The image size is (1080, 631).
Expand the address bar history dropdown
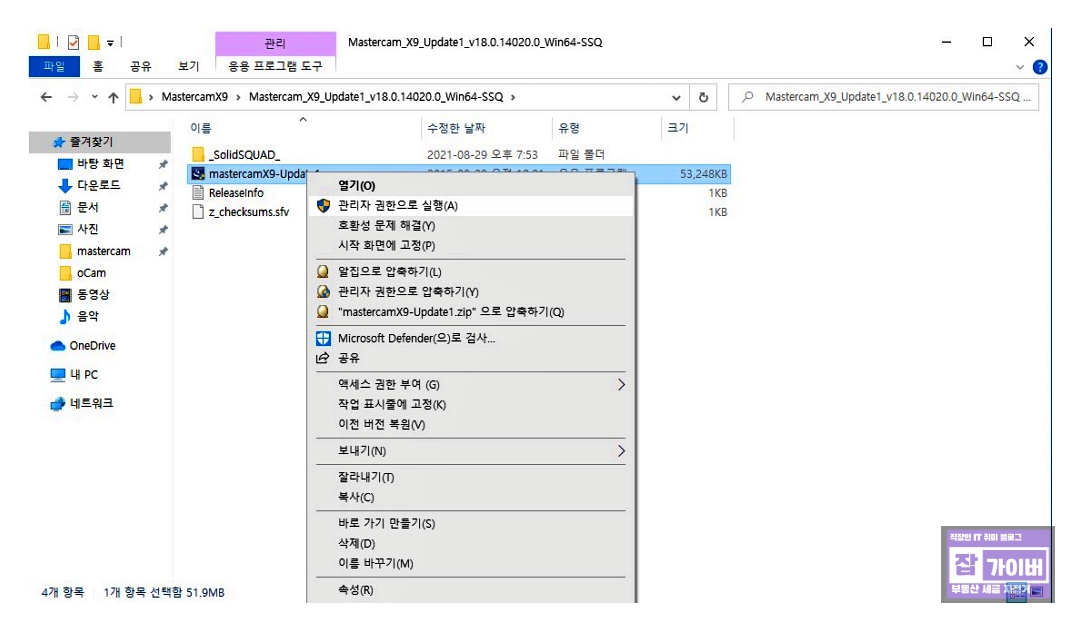(x=676, y=97)
